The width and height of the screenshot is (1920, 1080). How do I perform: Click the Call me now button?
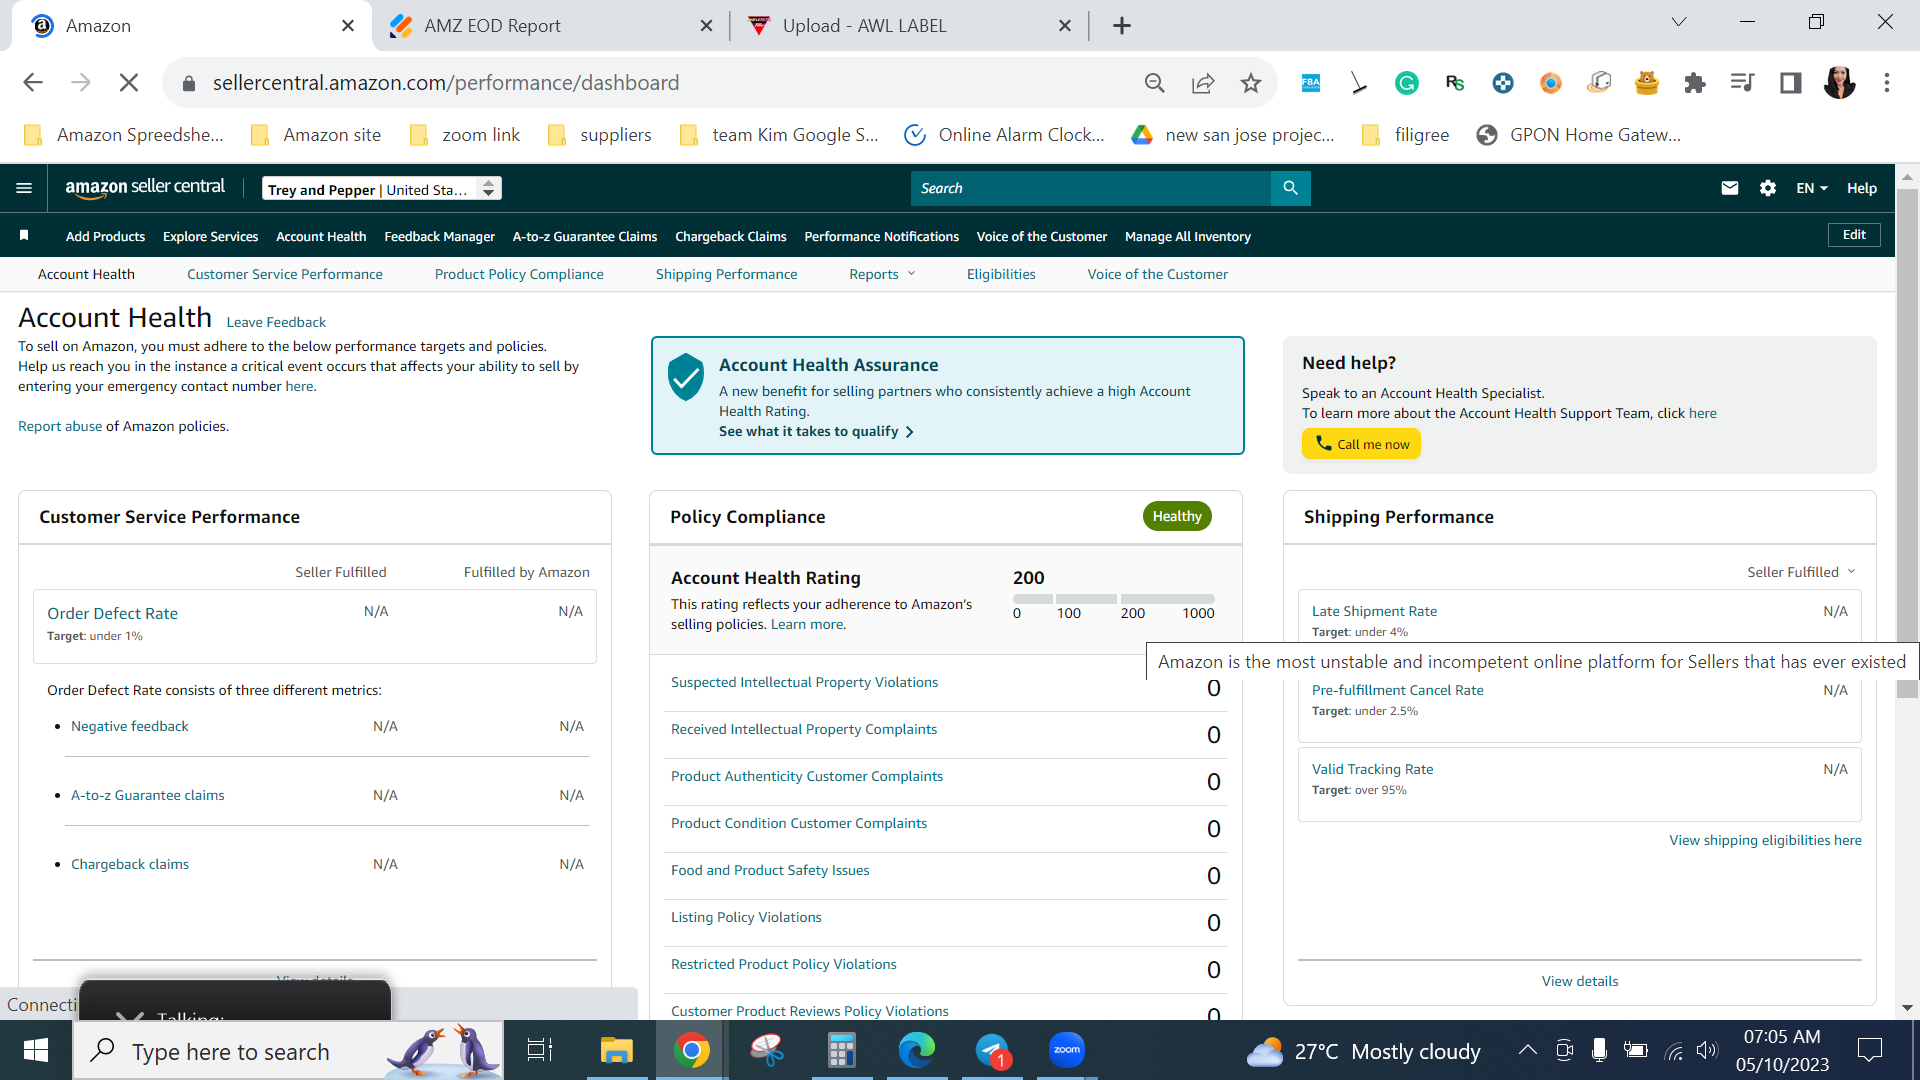pyautogui.click(x=1361, y=444)
